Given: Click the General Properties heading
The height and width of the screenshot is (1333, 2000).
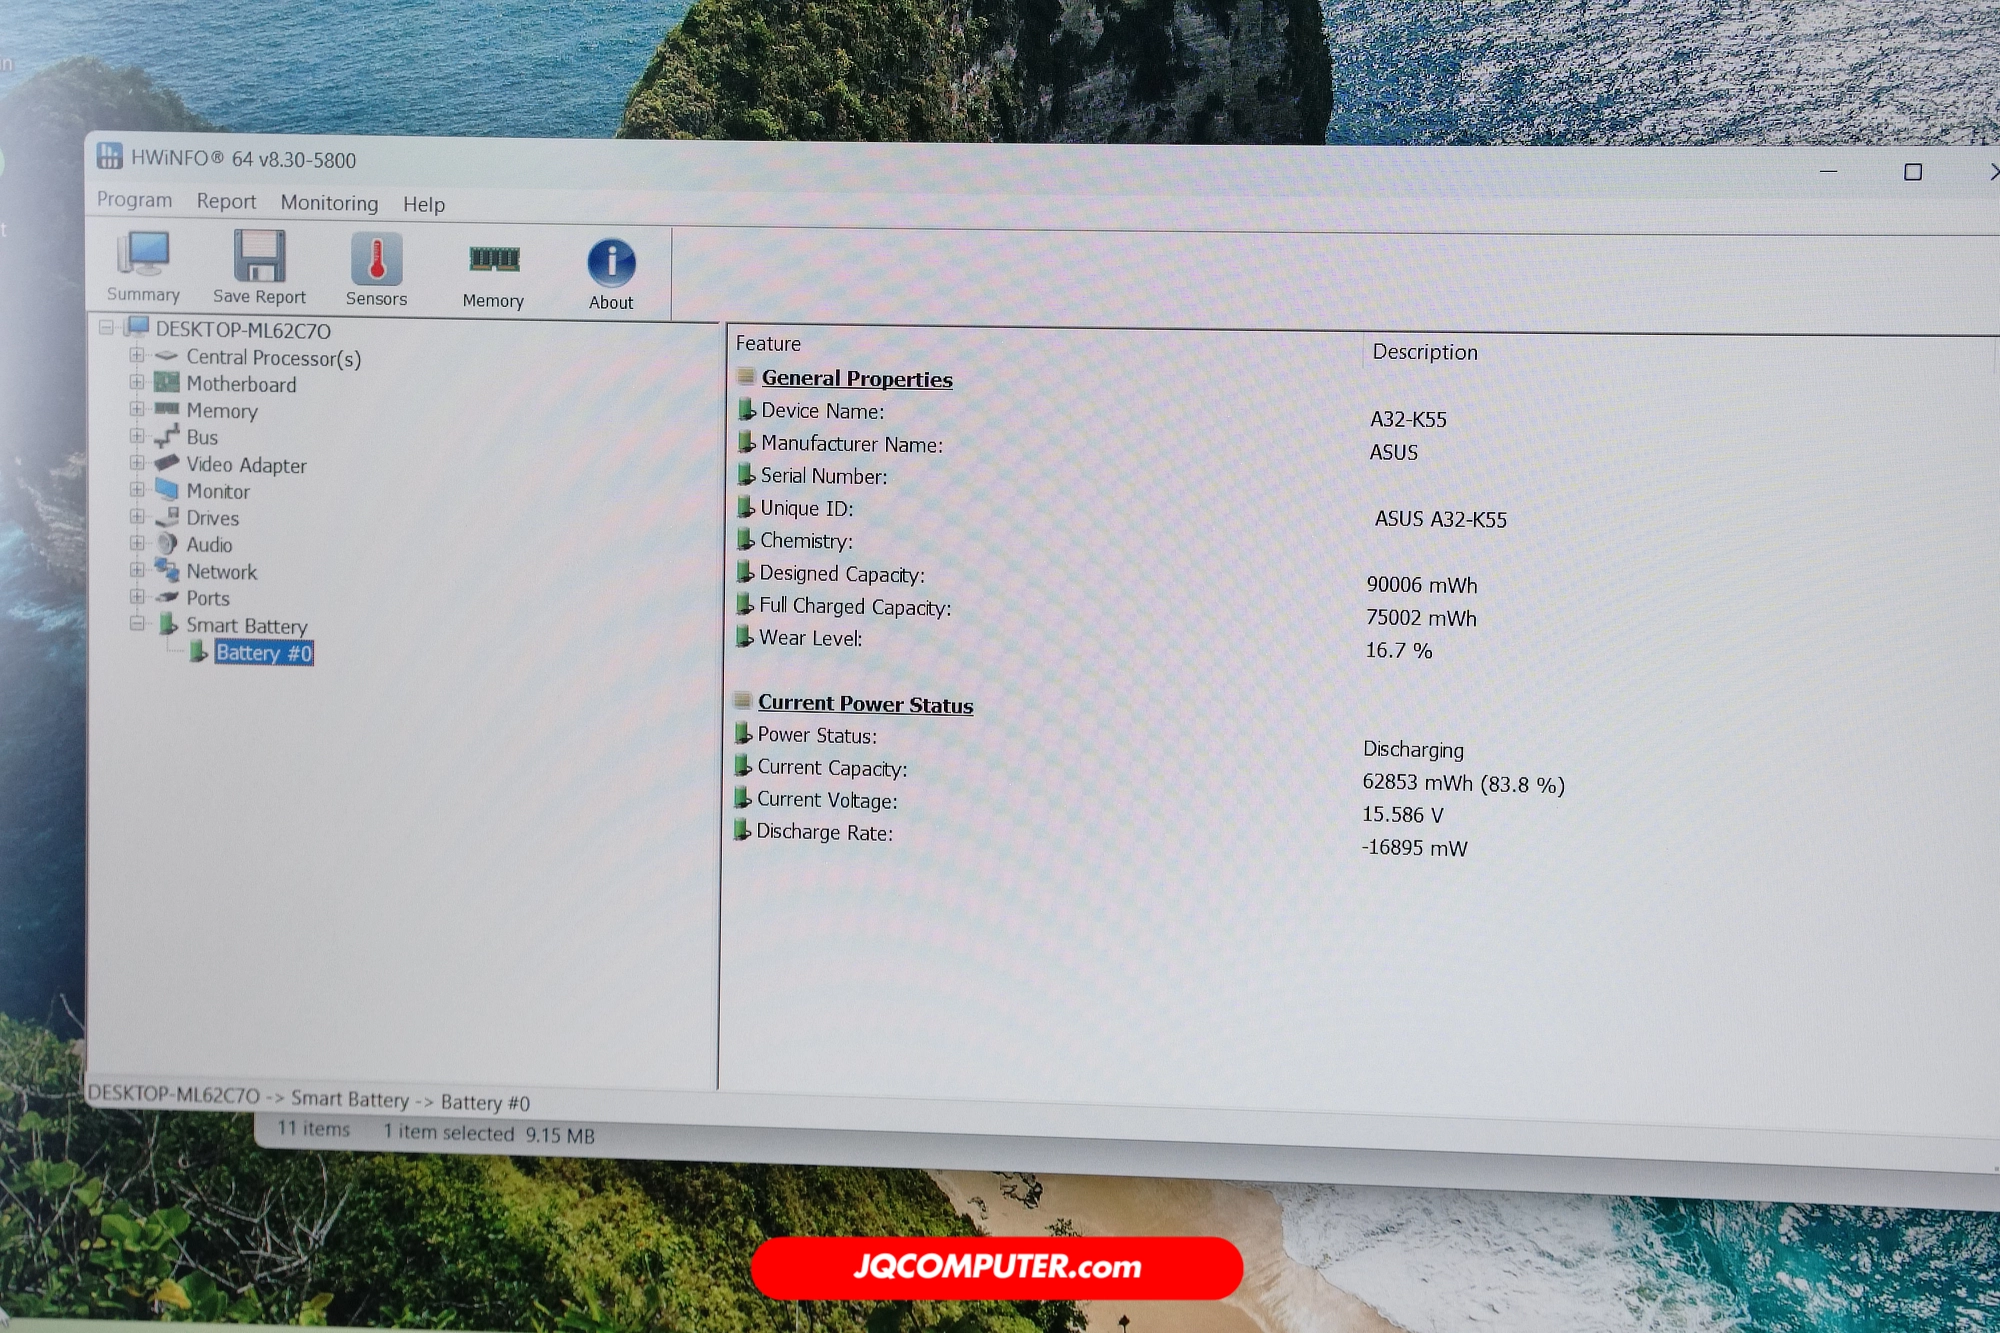Looking at the screenshot, I should click(856, 379).
